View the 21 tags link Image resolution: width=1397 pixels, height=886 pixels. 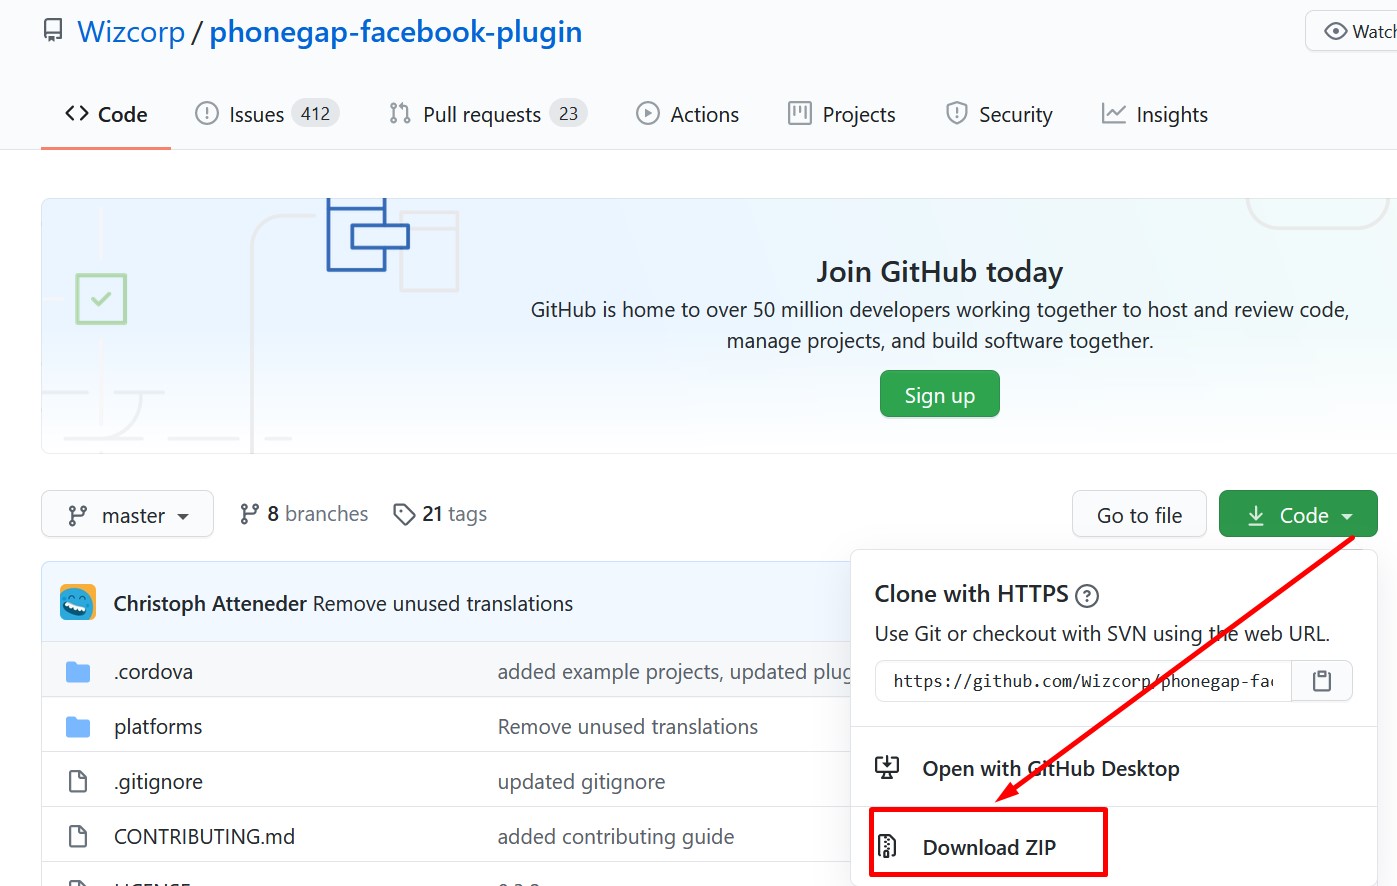pos(440,514)
